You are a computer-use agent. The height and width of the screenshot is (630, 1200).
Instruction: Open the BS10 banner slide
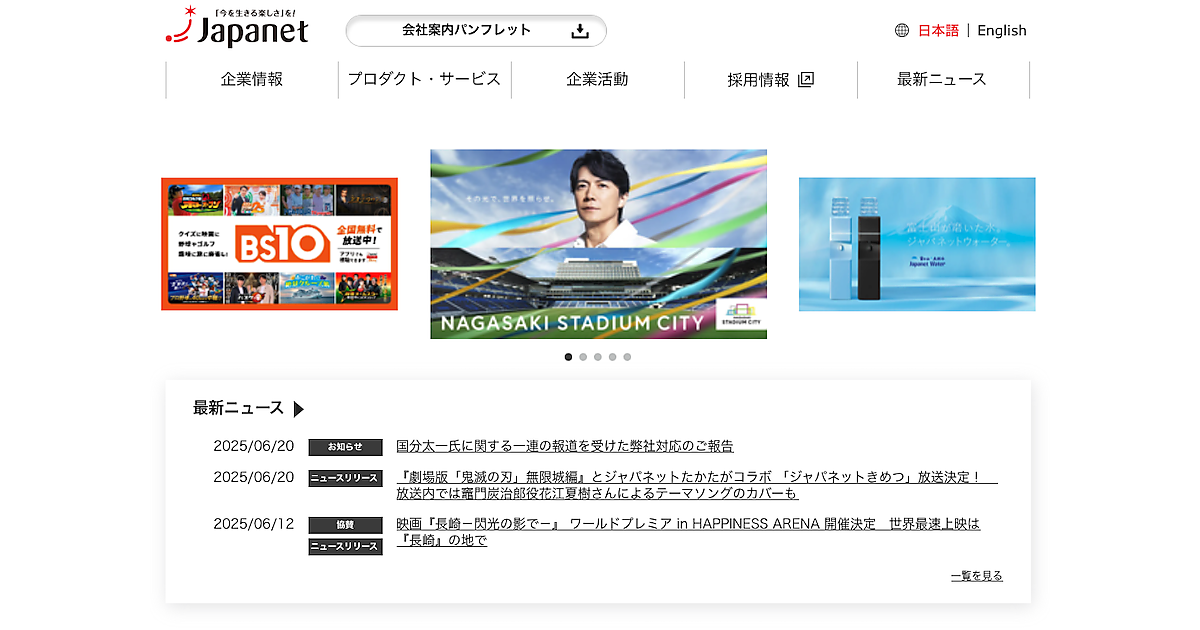279,244
